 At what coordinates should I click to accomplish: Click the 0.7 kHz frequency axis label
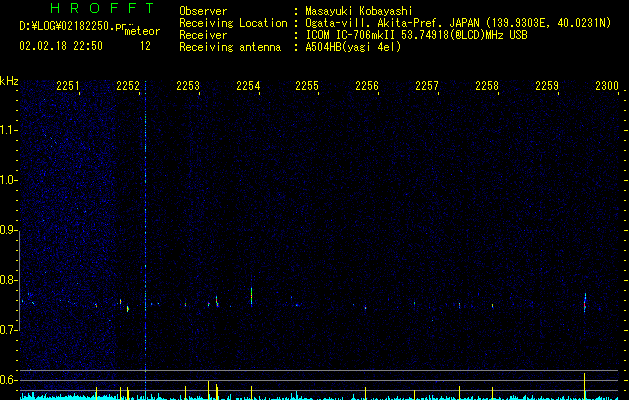[x=8, y=330]
